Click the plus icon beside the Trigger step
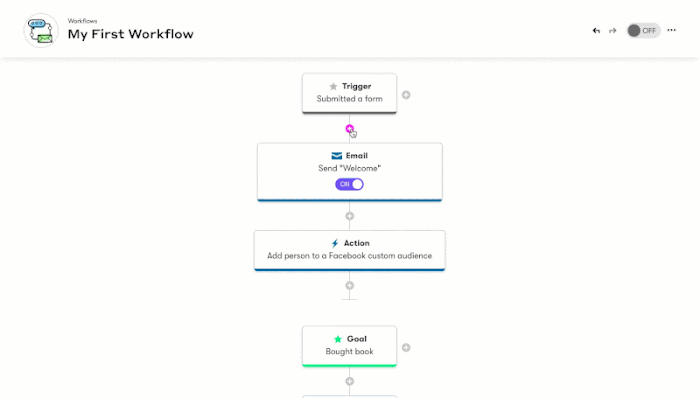This screenshot has height=398, width=700. (406, 95)
